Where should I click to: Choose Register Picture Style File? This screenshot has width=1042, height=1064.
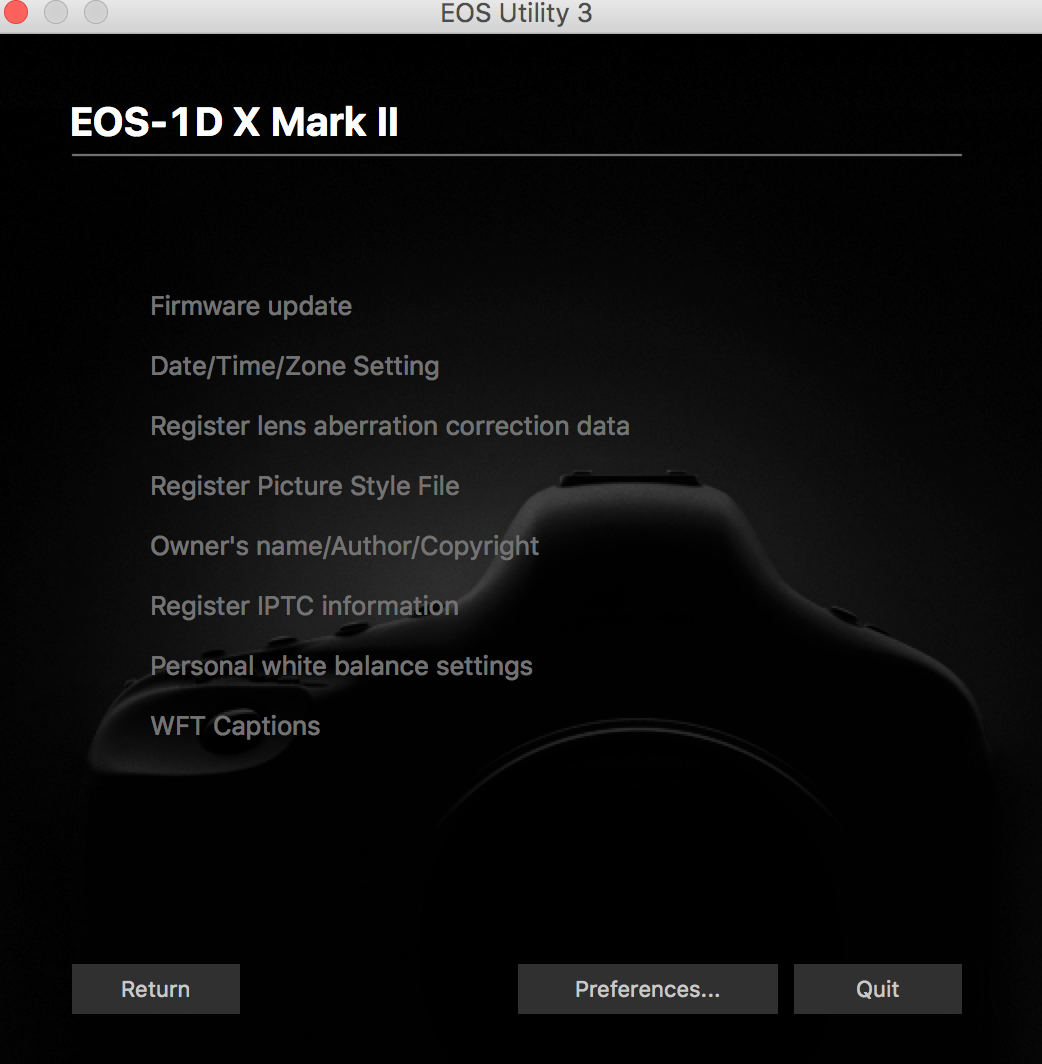(305, 487)
